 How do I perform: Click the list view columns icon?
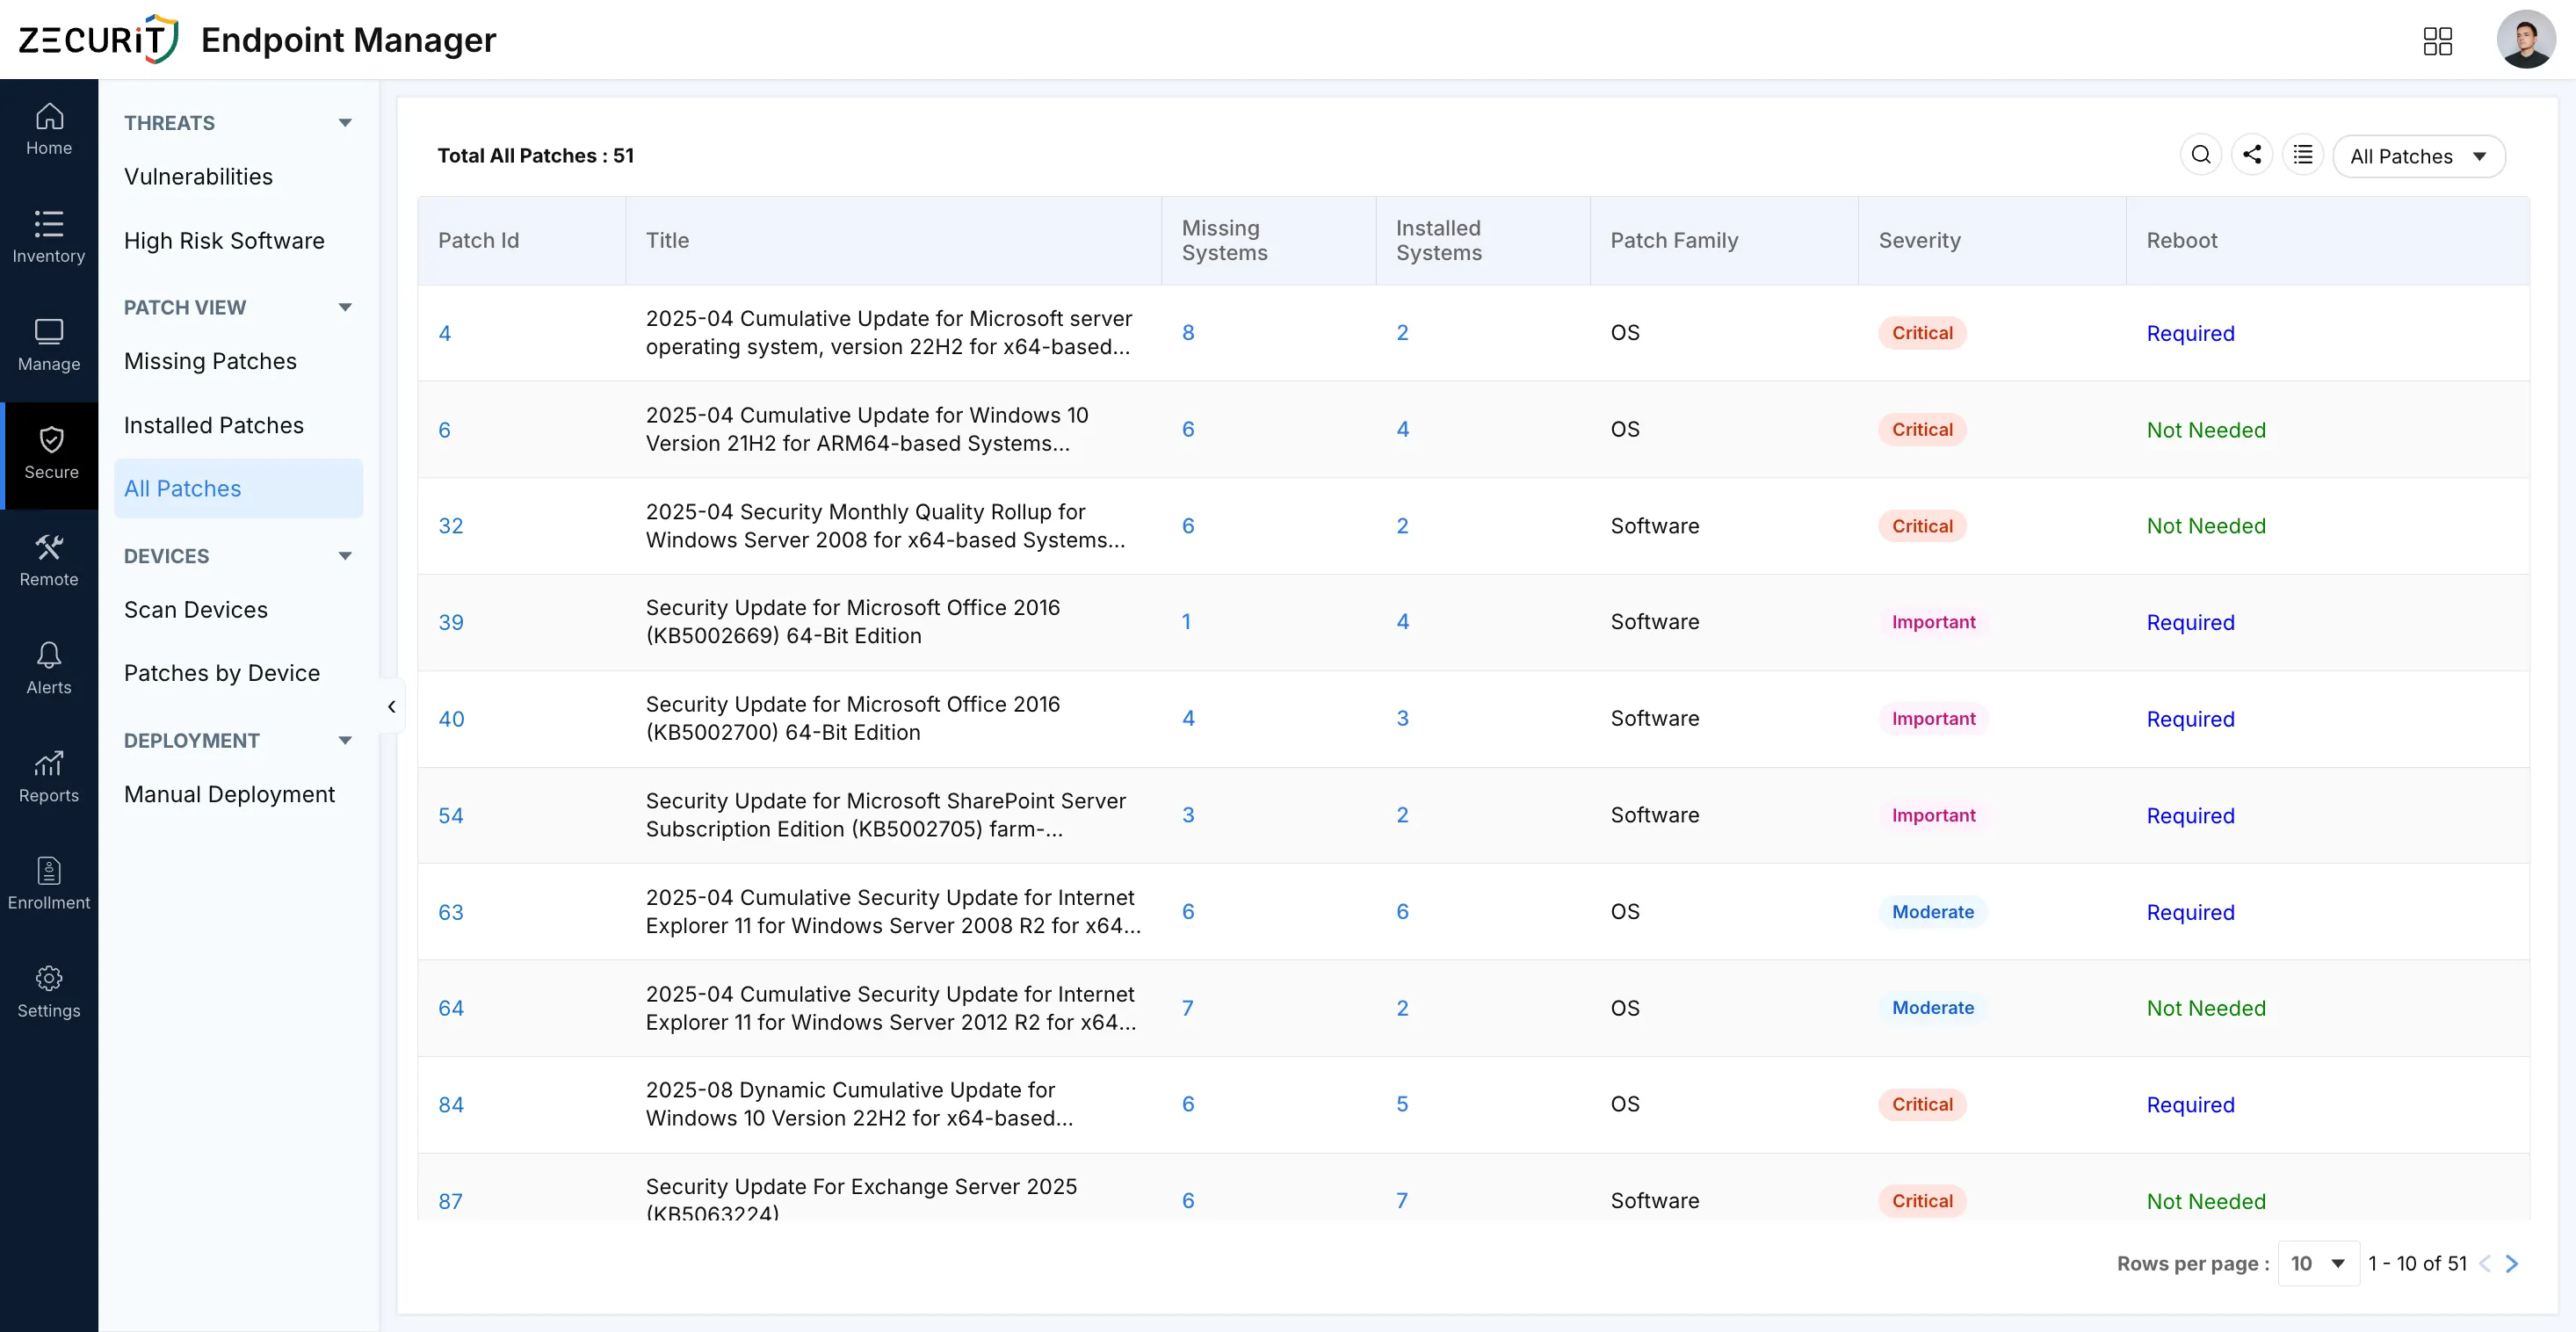pos(2303,155)
